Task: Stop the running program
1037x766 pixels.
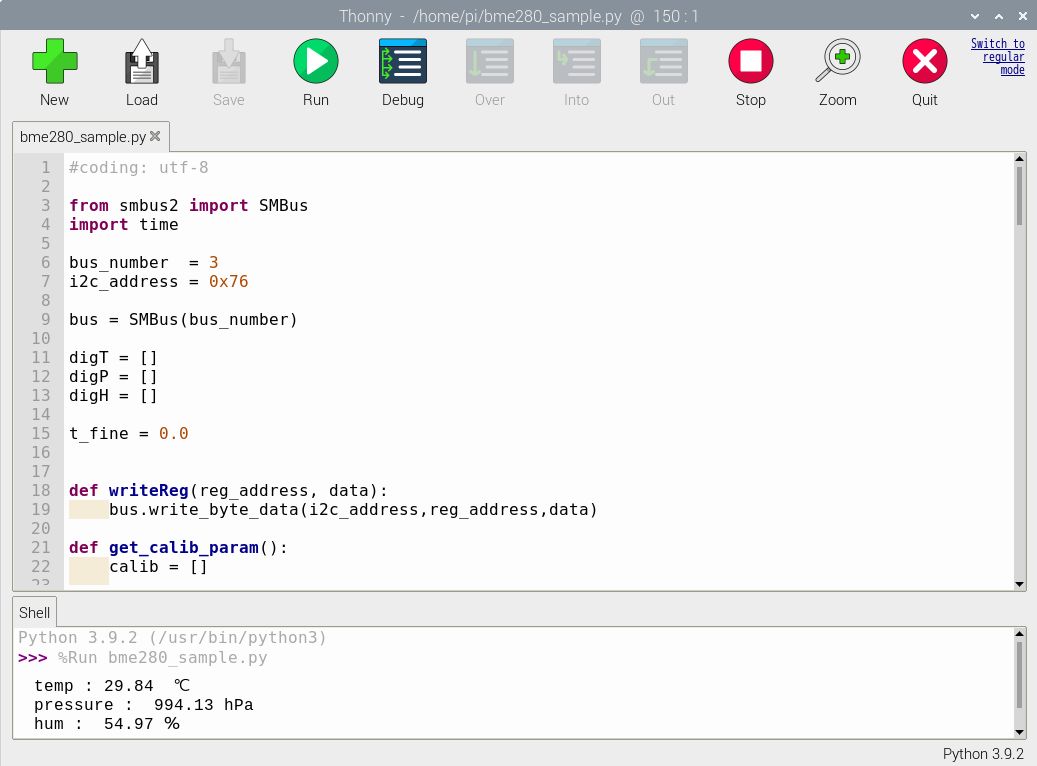Action: pos(750,60)
